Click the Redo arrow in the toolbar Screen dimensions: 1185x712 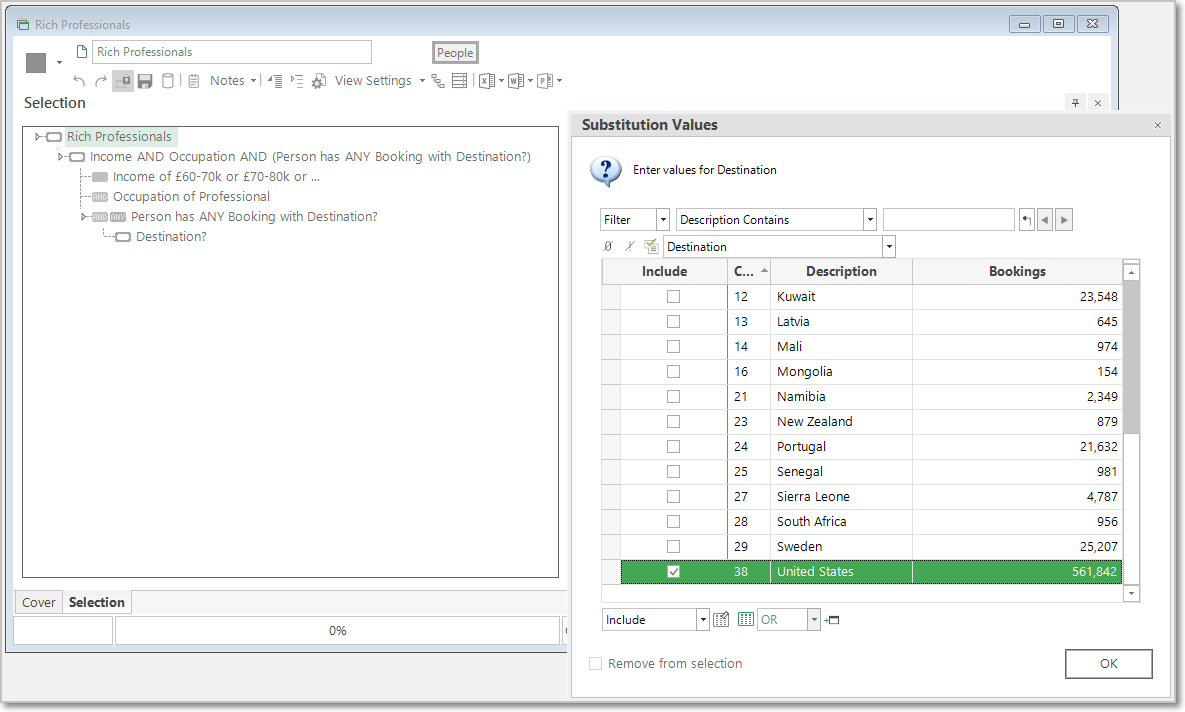(101, 81)
